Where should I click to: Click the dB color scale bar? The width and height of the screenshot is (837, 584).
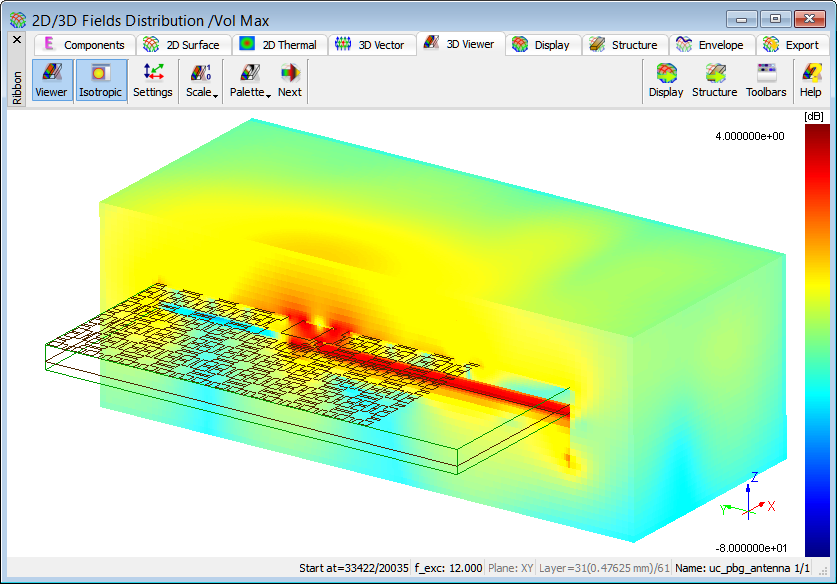click(817, 340)
